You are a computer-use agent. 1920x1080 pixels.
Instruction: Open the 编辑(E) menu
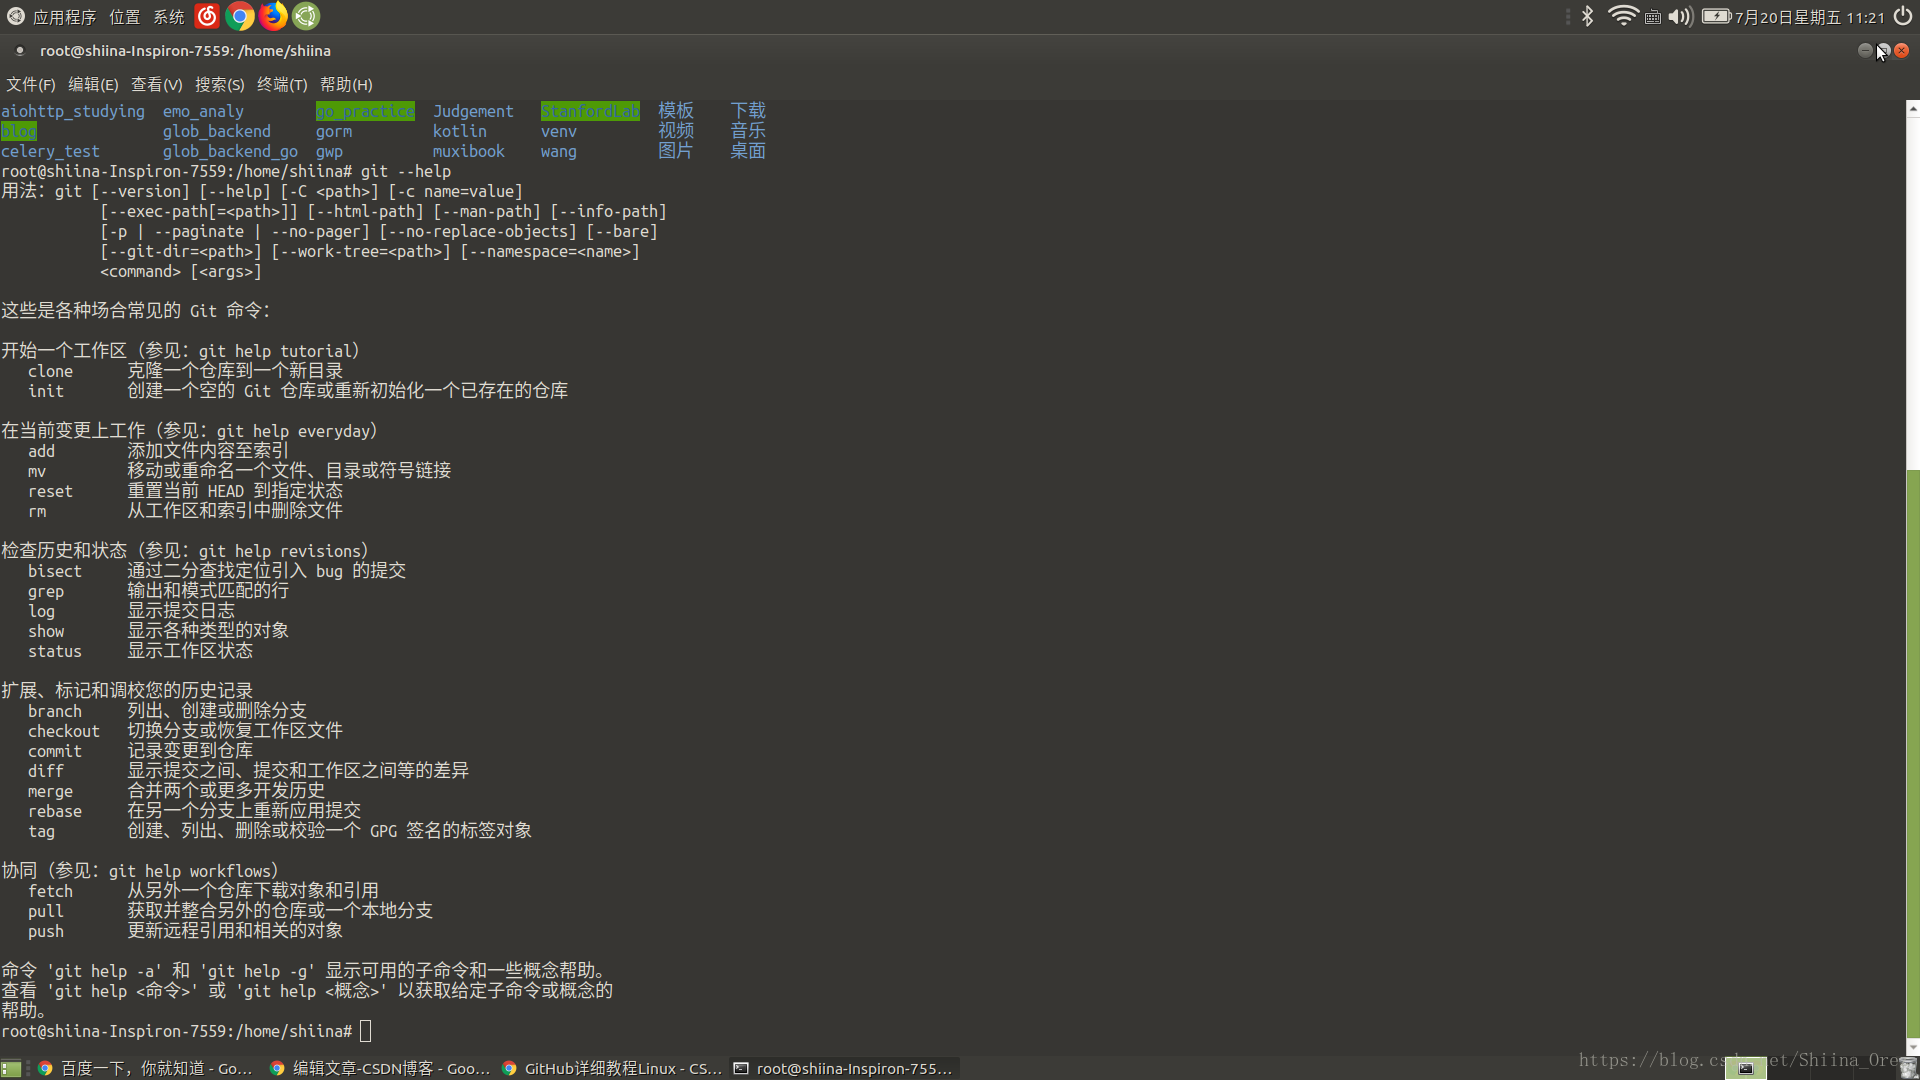click(x=93, y=85)
